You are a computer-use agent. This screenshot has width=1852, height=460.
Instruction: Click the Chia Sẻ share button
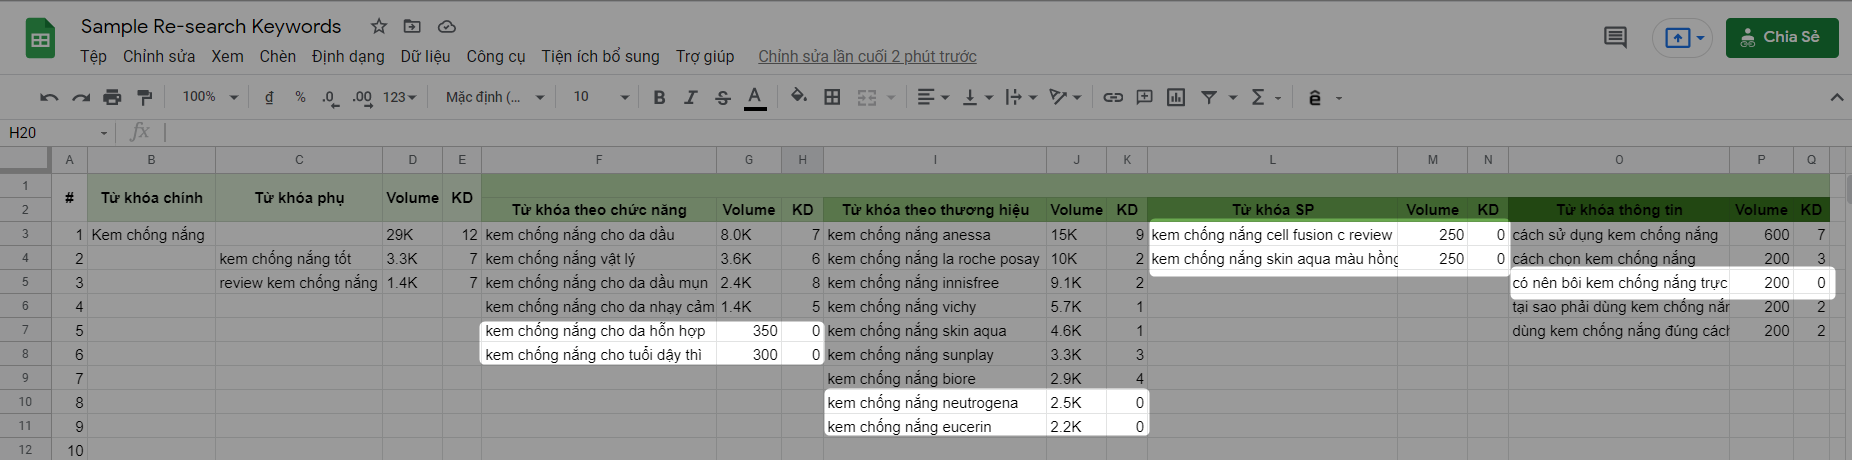pyautogui.click(x=1782, y=38)
